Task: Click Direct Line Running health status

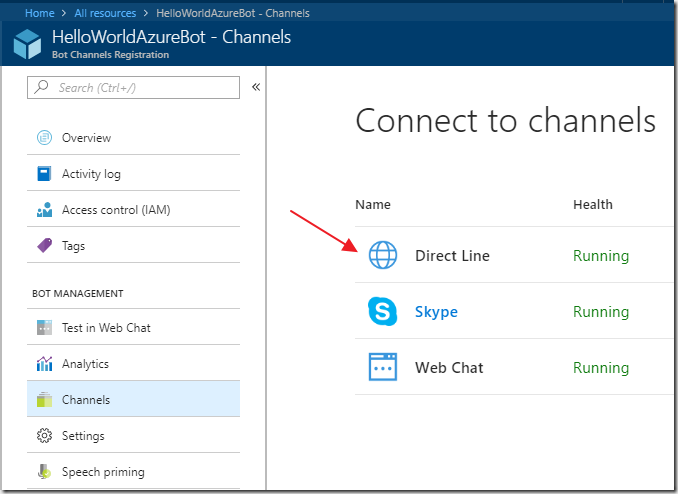Action: point(601,256)
